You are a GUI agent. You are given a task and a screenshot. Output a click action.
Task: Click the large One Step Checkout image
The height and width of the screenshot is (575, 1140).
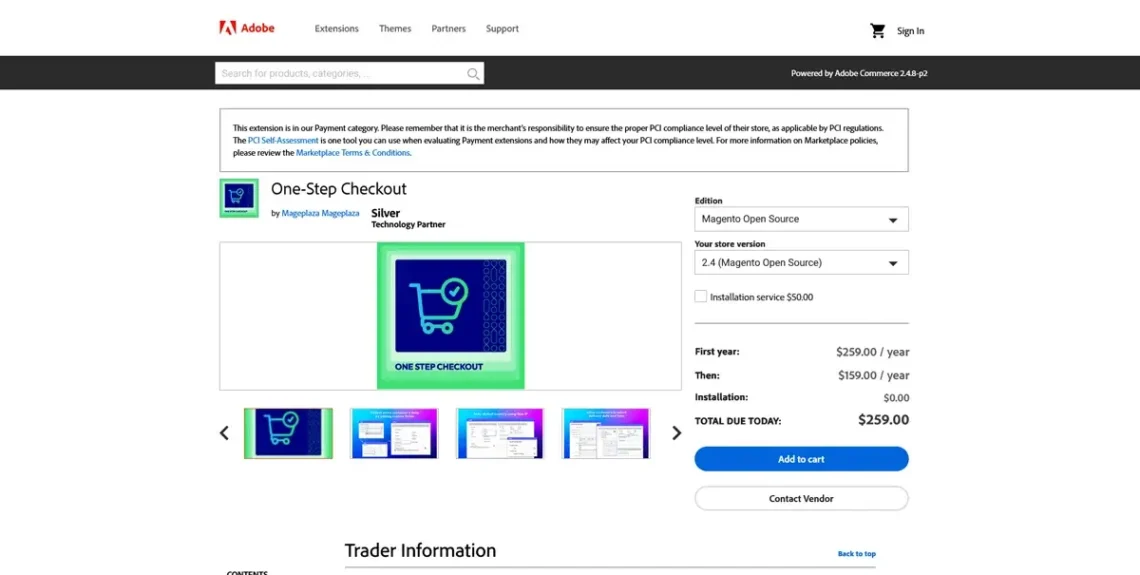pyautogui.click(x=451, y=316)
